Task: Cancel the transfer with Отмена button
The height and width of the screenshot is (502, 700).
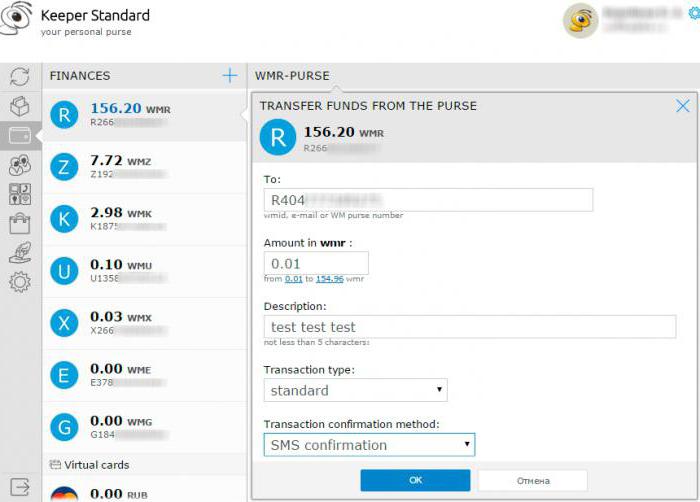Action: (x=533, y=481)
